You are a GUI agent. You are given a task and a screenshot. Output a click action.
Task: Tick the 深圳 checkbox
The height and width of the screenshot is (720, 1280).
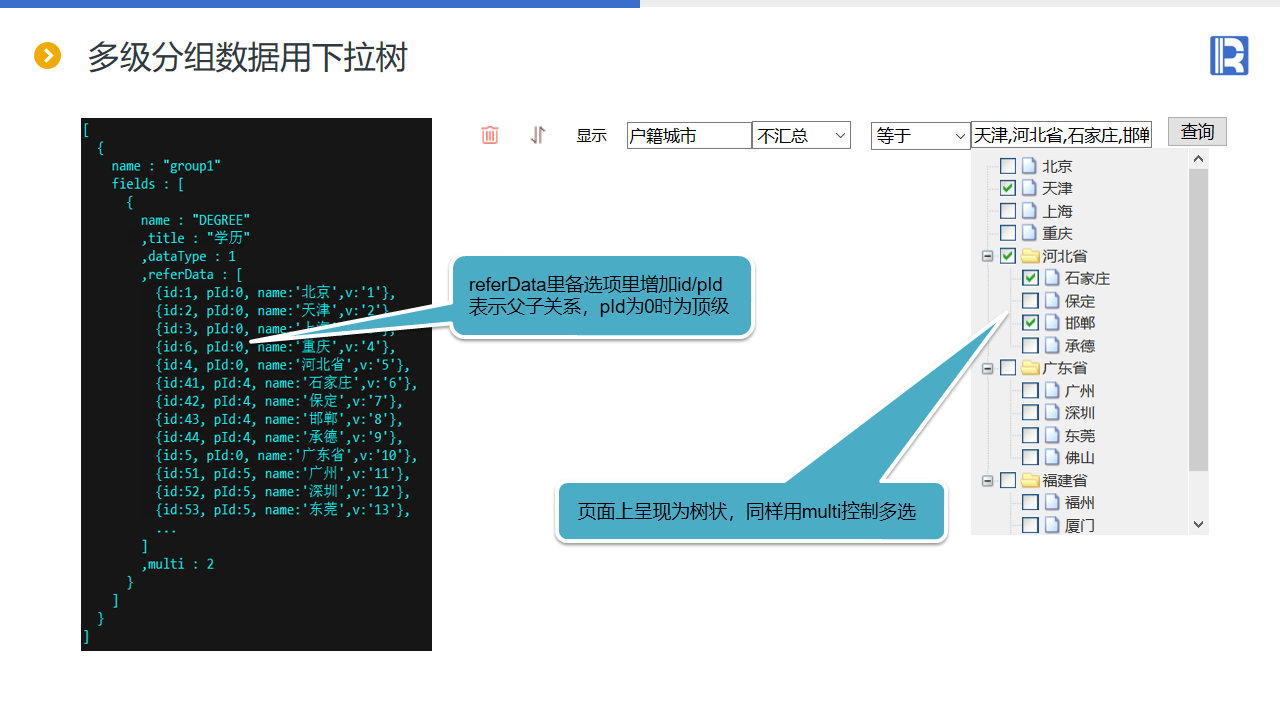point(1031,413)
